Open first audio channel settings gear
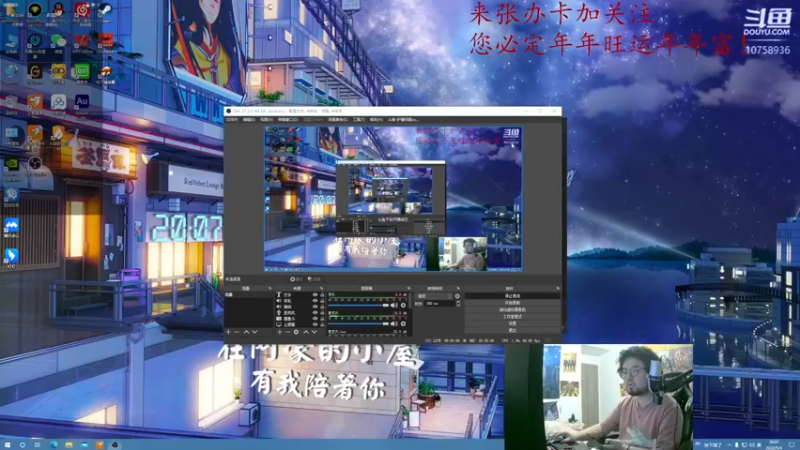This screenshot has height=450, width=800. [x=403, y=305]
